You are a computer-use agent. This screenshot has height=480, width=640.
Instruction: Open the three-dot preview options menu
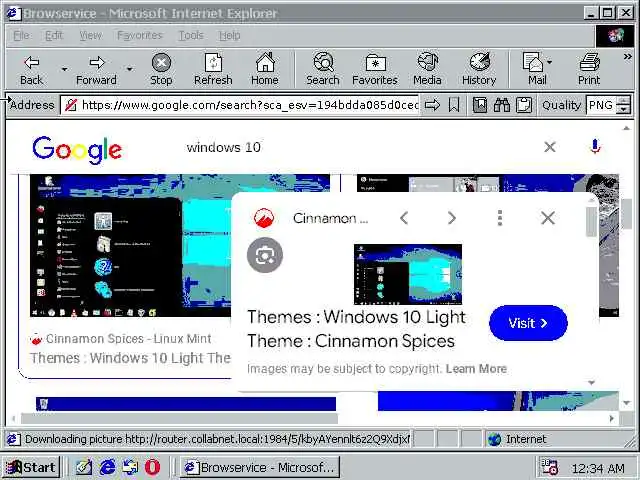500,218
